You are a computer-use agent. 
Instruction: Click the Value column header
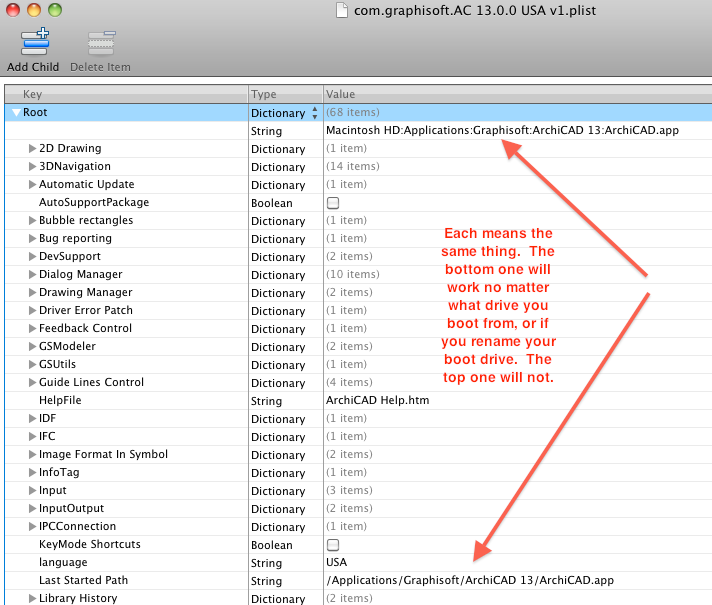[x=518, y=94]
